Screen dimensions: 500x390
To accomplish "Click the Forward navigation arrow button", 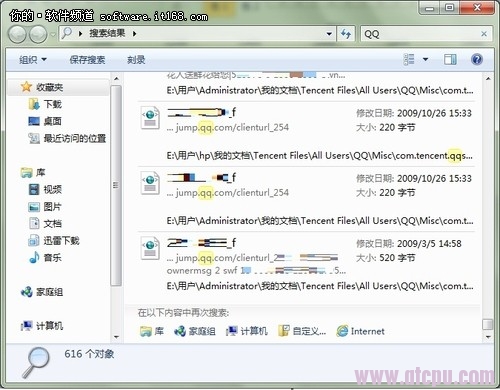I will pos(38,34).
